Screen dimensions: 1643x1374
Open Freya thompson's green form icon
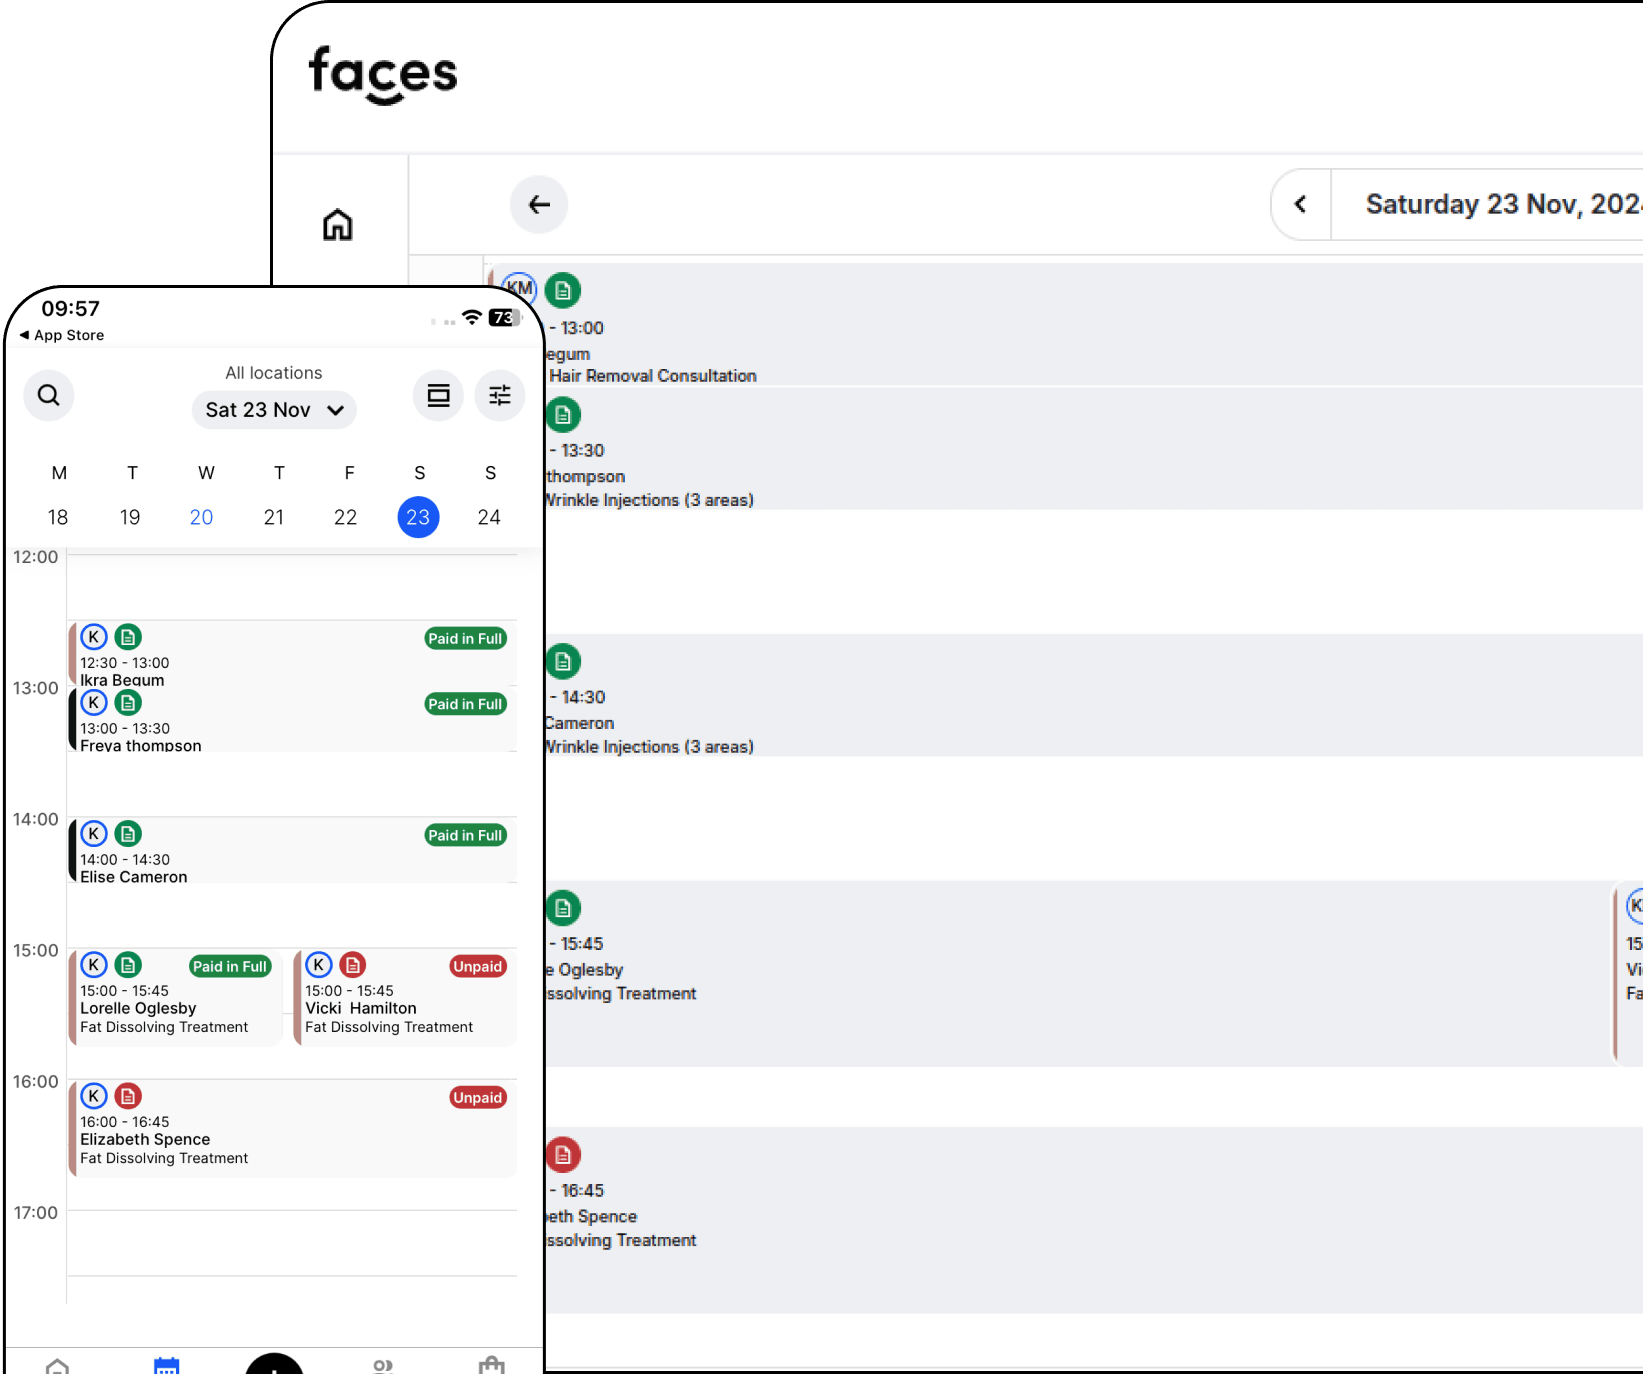tap(128, 703)
